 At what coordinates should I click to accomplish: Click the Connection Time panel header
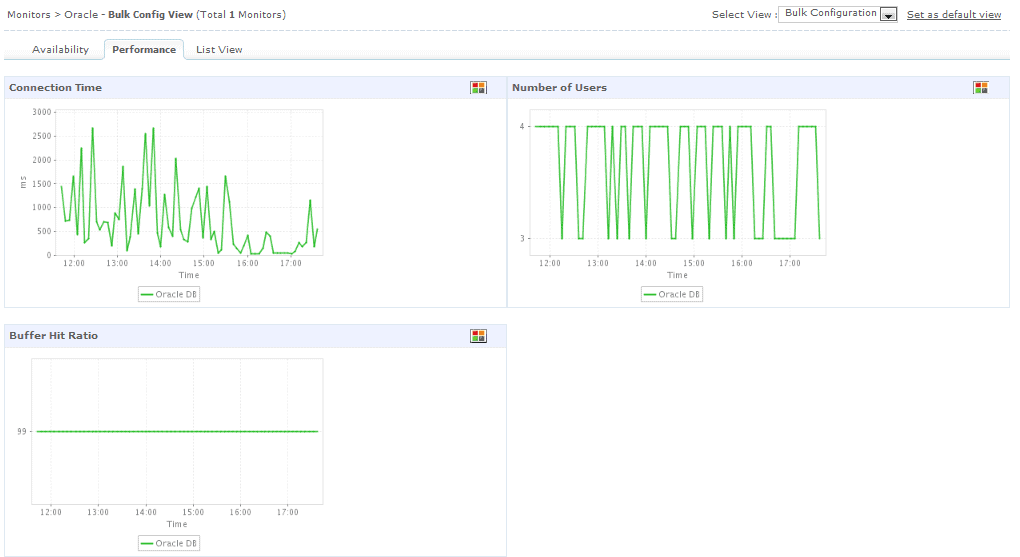coord(255,88)
